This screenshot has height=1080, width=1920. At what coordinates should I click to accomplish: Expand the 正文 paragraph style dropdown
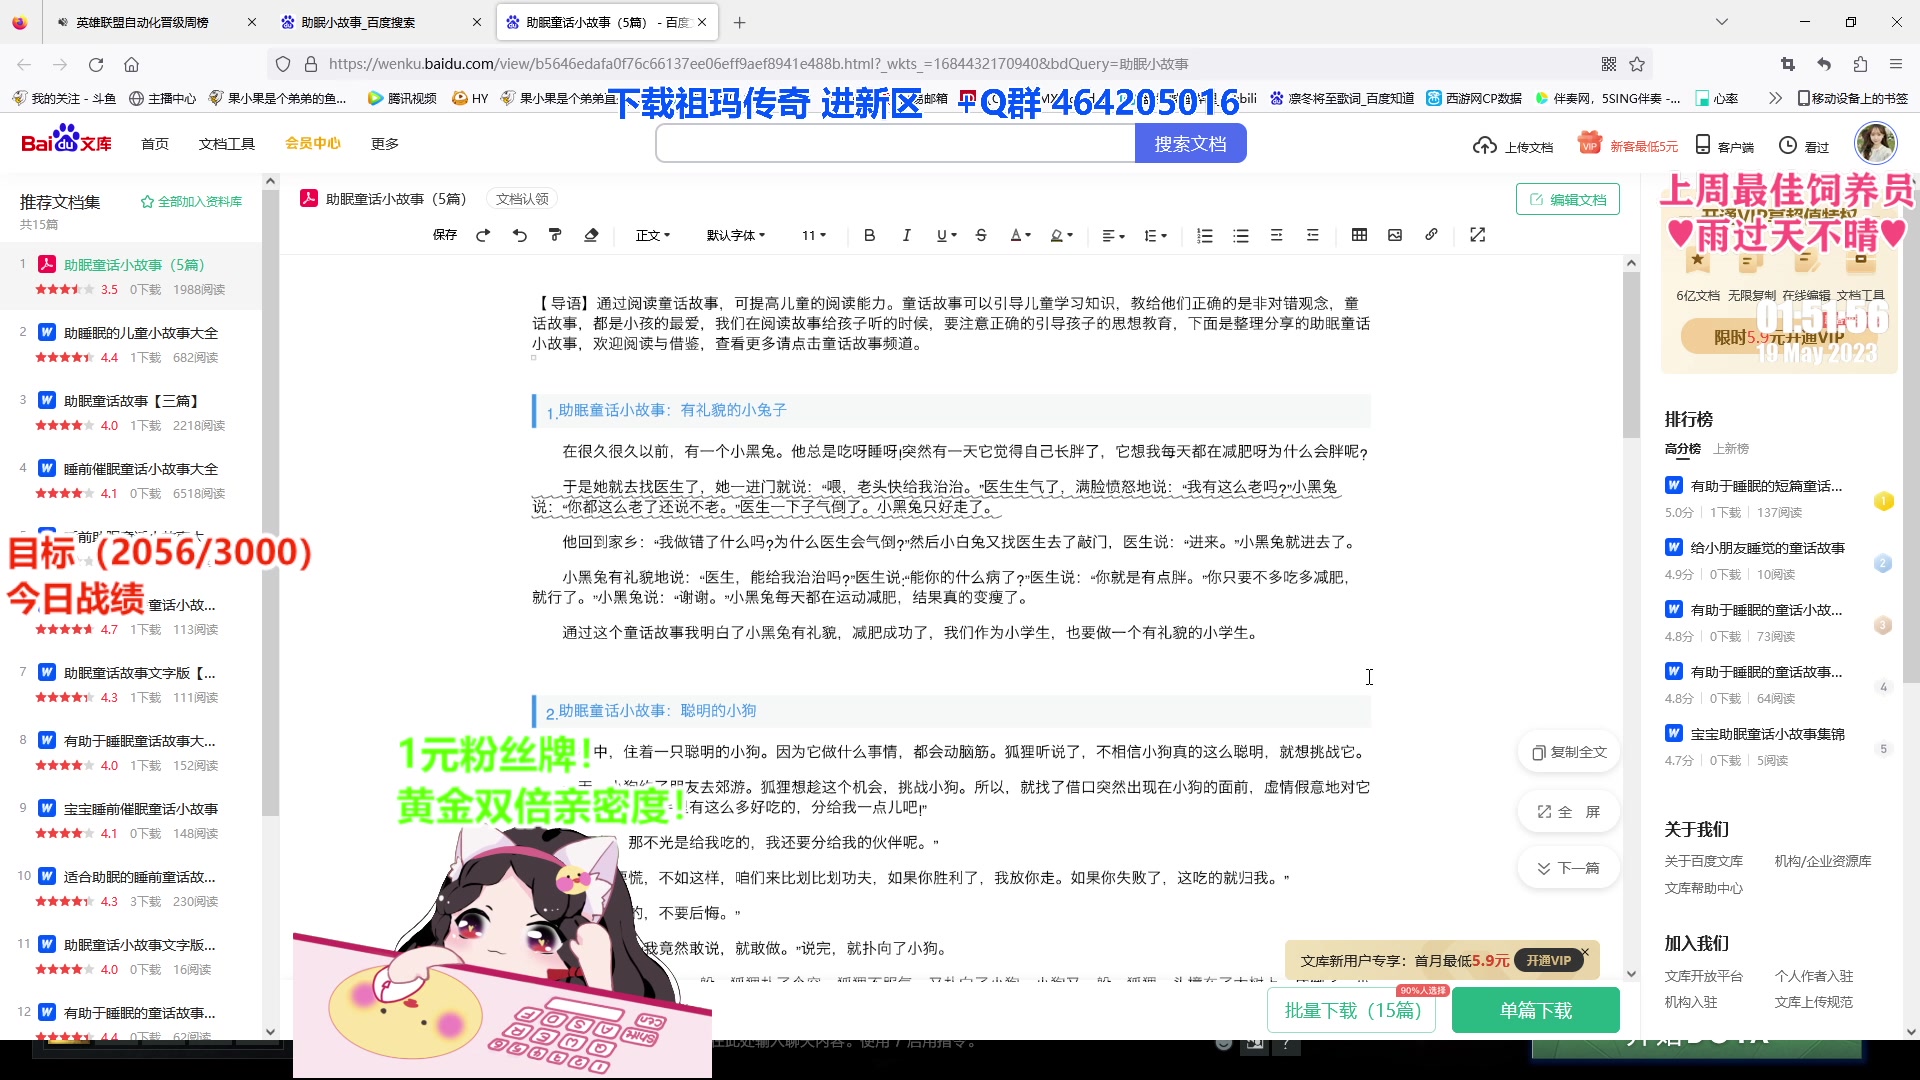click(651, 235)
